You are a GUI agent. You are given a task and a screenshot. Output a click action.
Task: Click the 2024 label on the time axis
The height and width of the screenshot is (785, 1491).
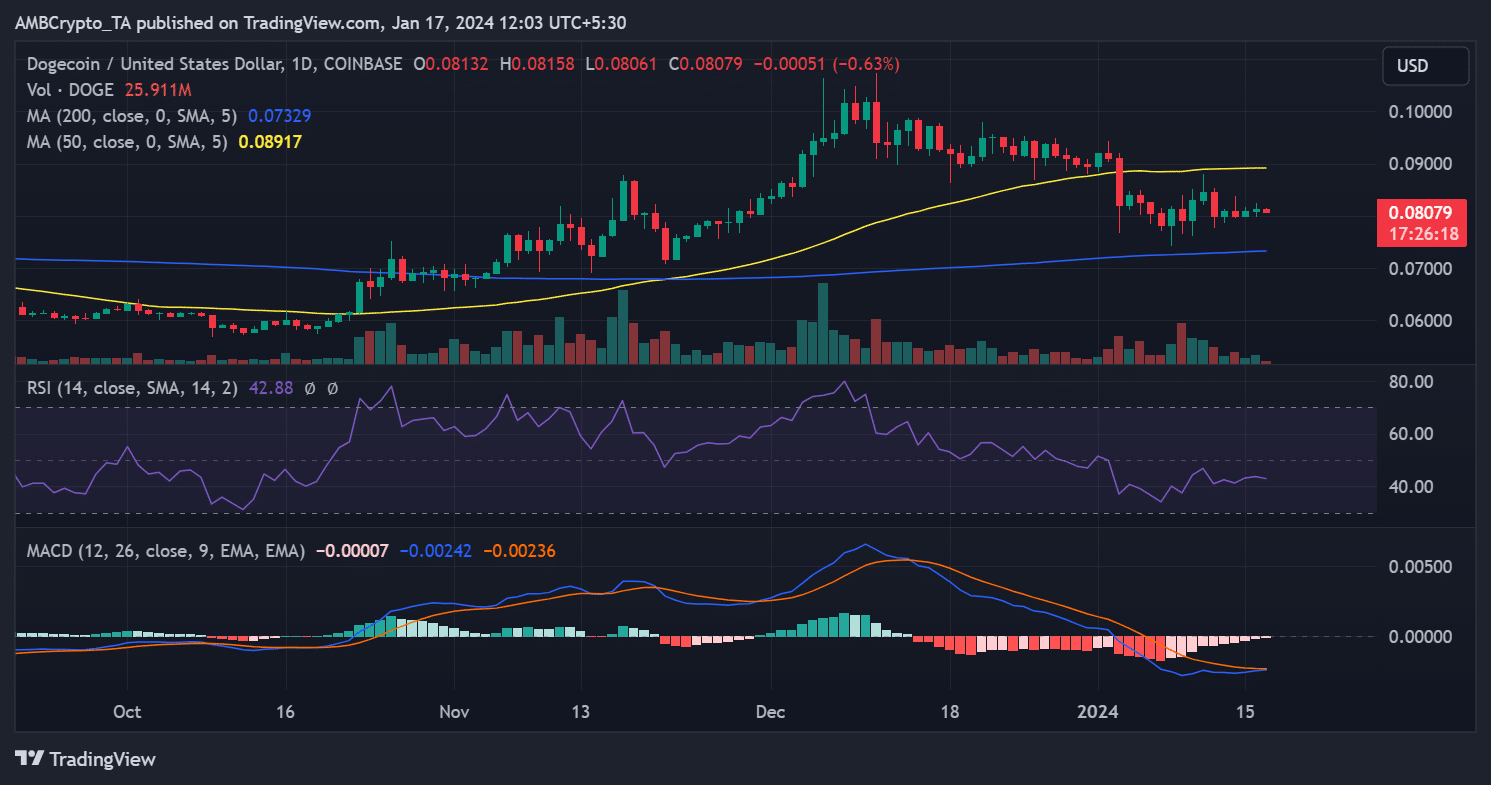pos(1100,712)
